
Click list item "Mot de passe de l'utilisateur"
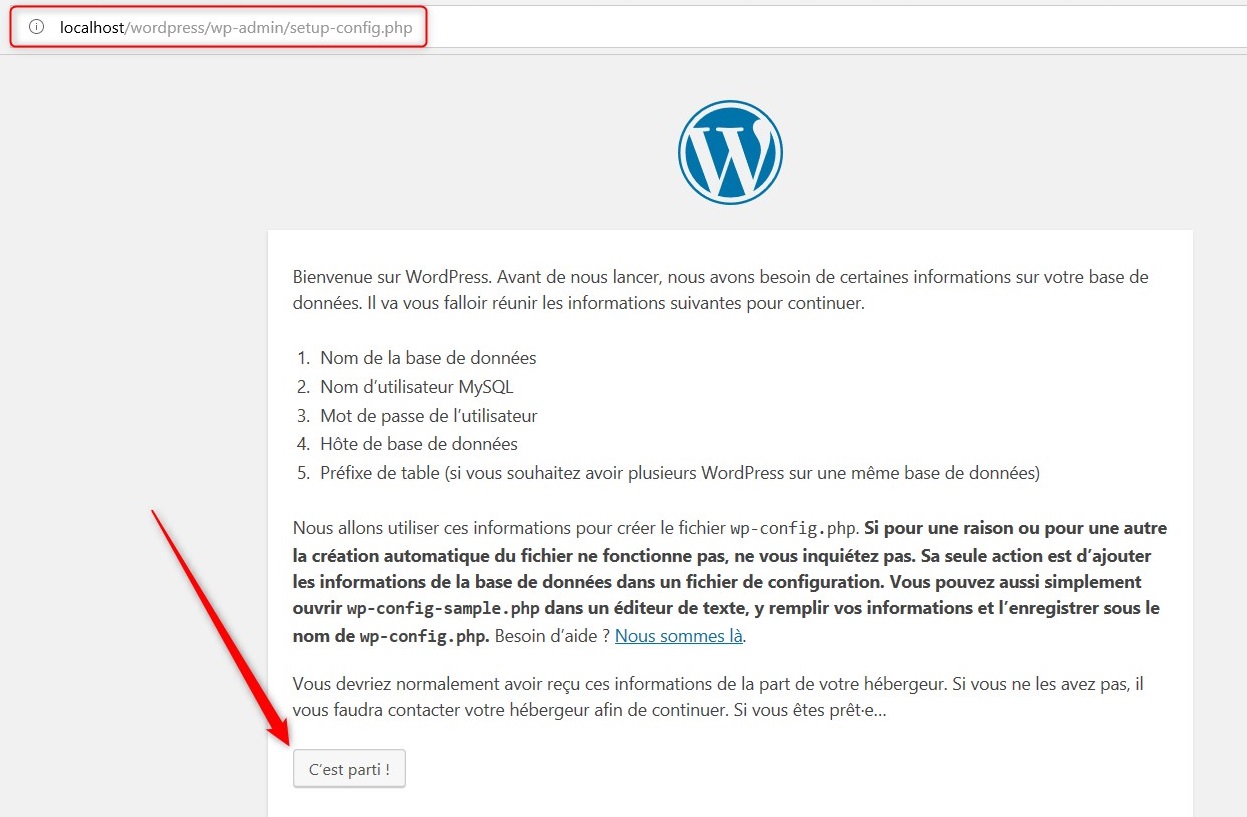(428, 416)
